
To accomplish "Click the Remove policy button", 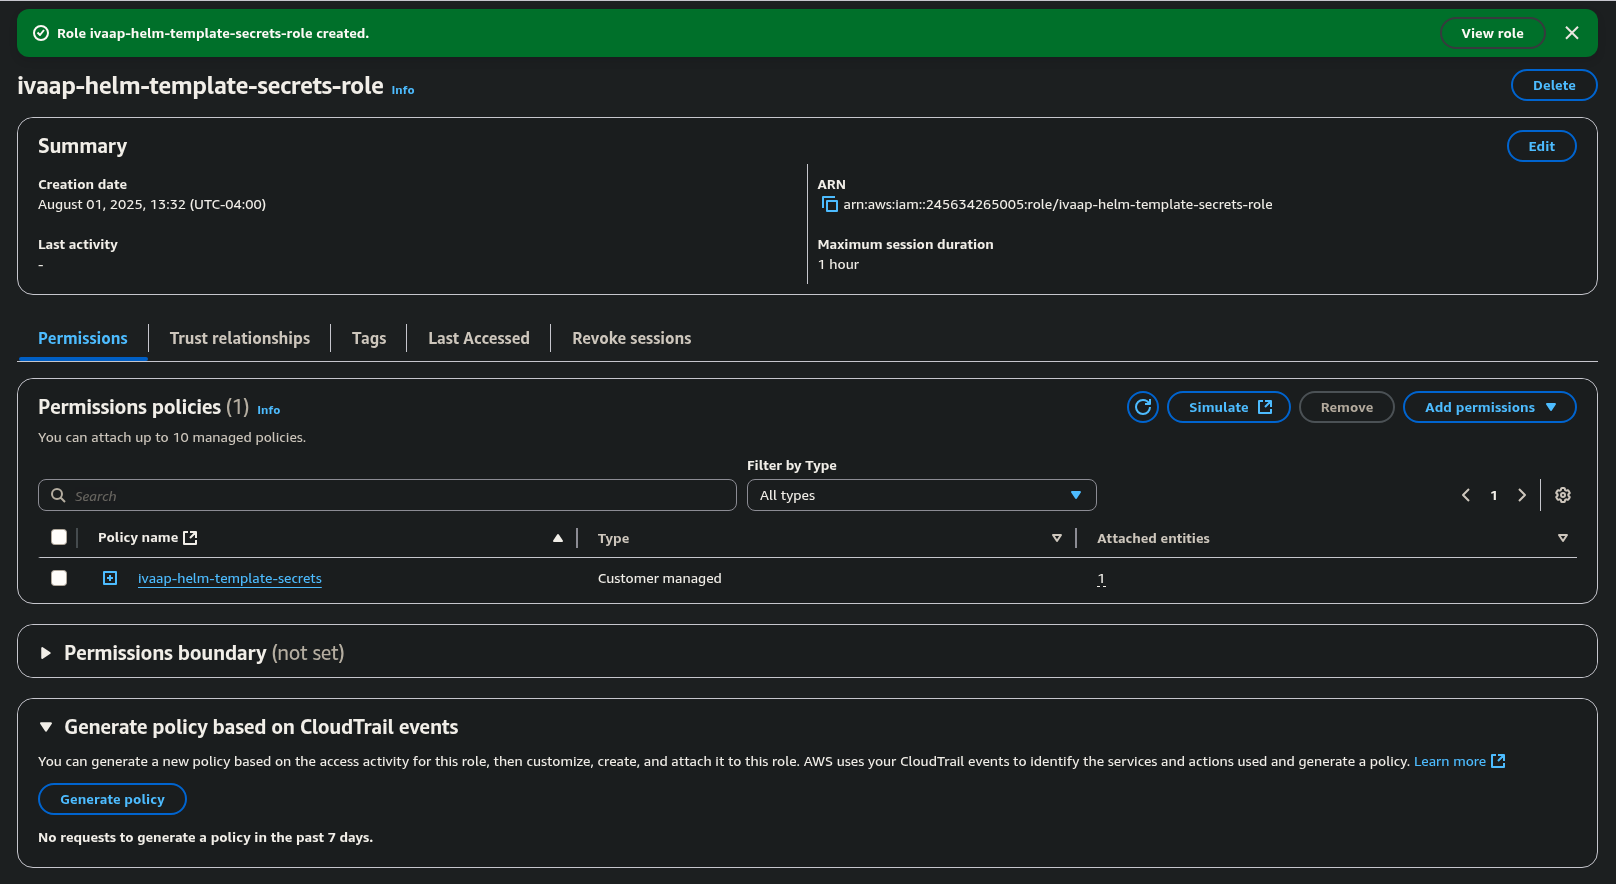I will click(x=1346, y=407).
